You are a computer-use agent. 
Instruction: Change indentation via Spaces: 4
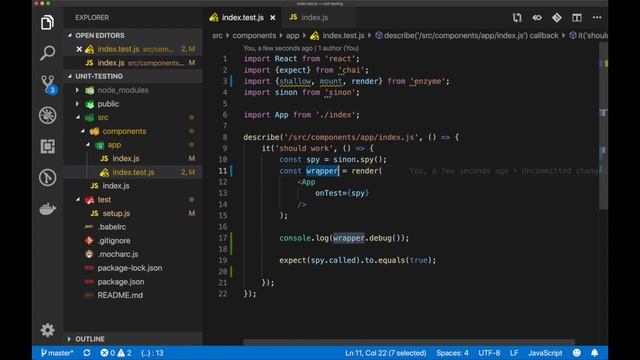[x=452, y=353]
